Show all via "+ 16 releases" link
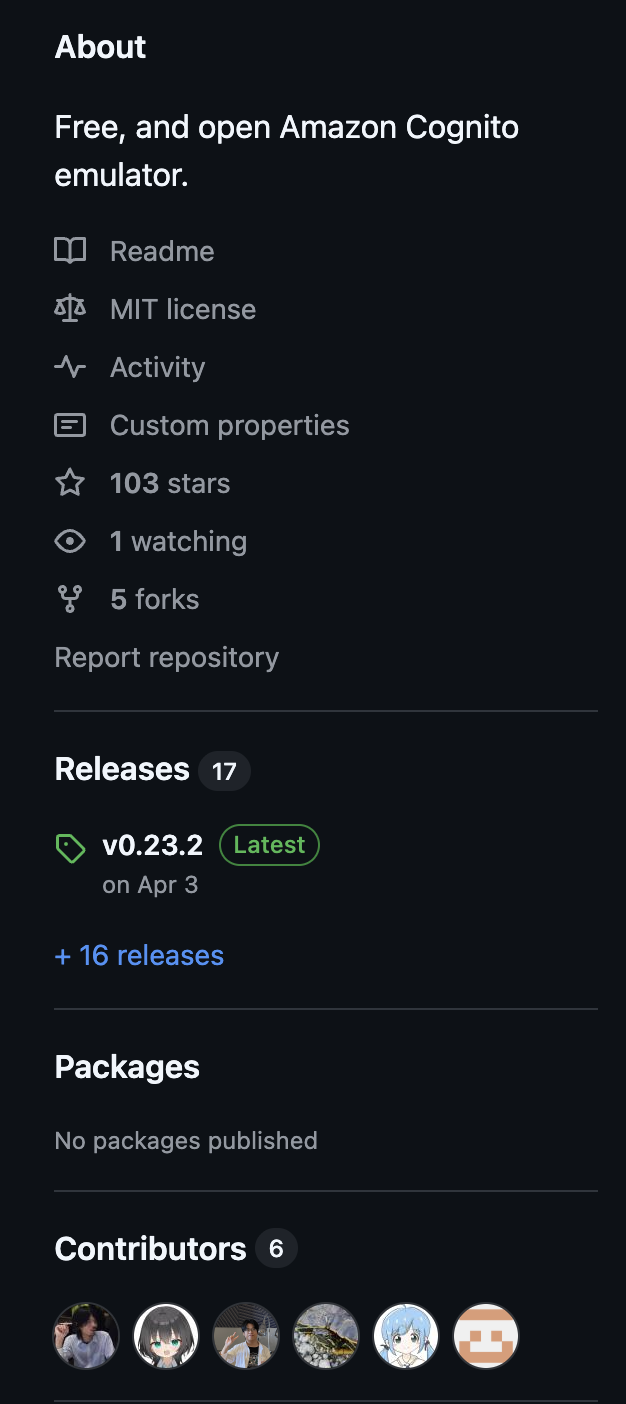This screenshot has width=626, height=1404. pyautogui.click(x=139, y=955)
